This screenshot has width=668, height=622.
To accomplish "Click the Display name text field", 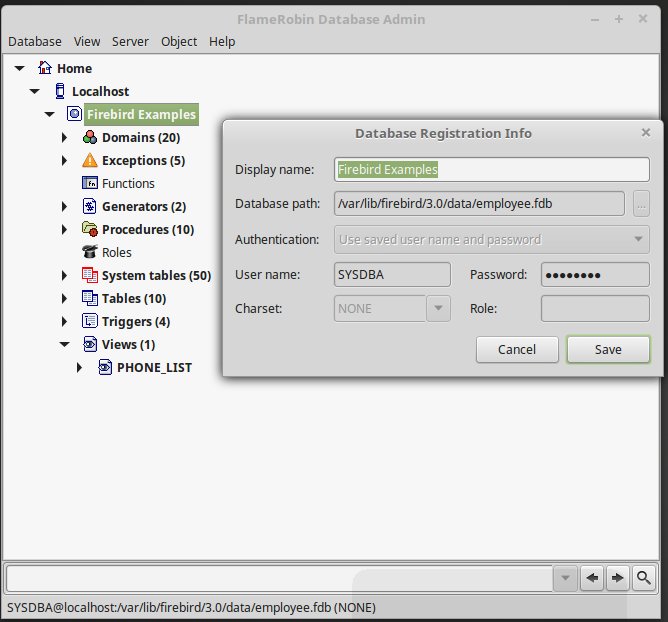I will [491, 170].
